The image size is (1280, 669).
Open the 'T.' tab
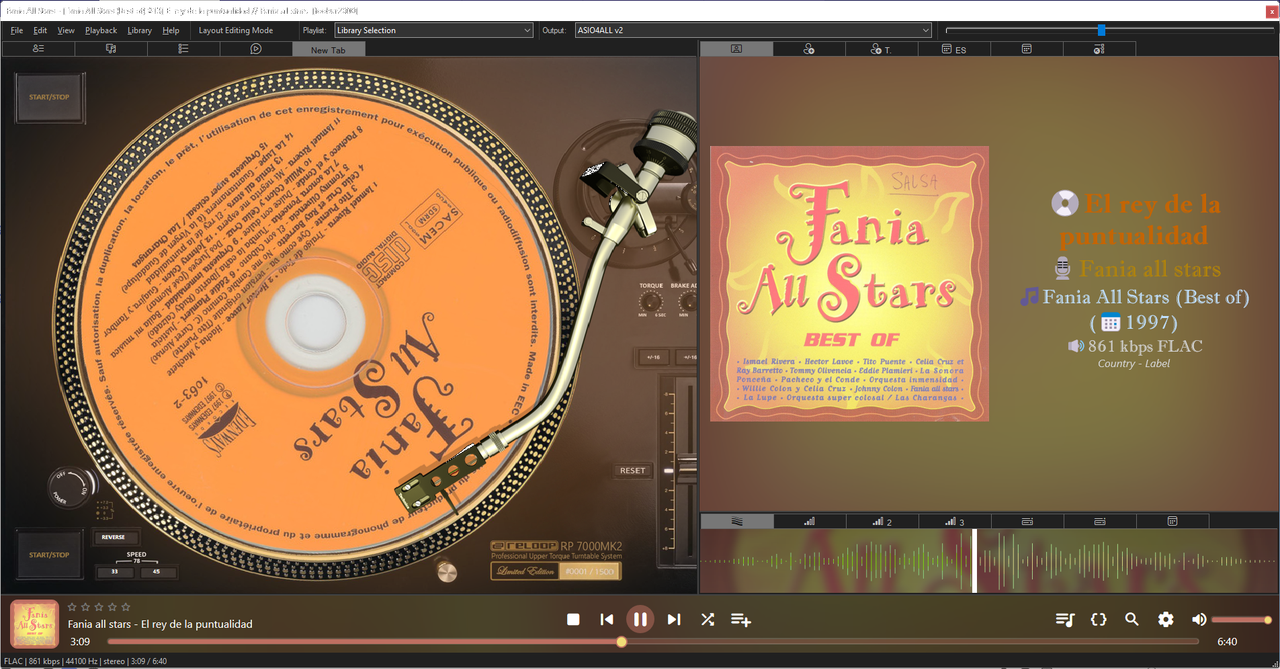(x=881, y=48)
